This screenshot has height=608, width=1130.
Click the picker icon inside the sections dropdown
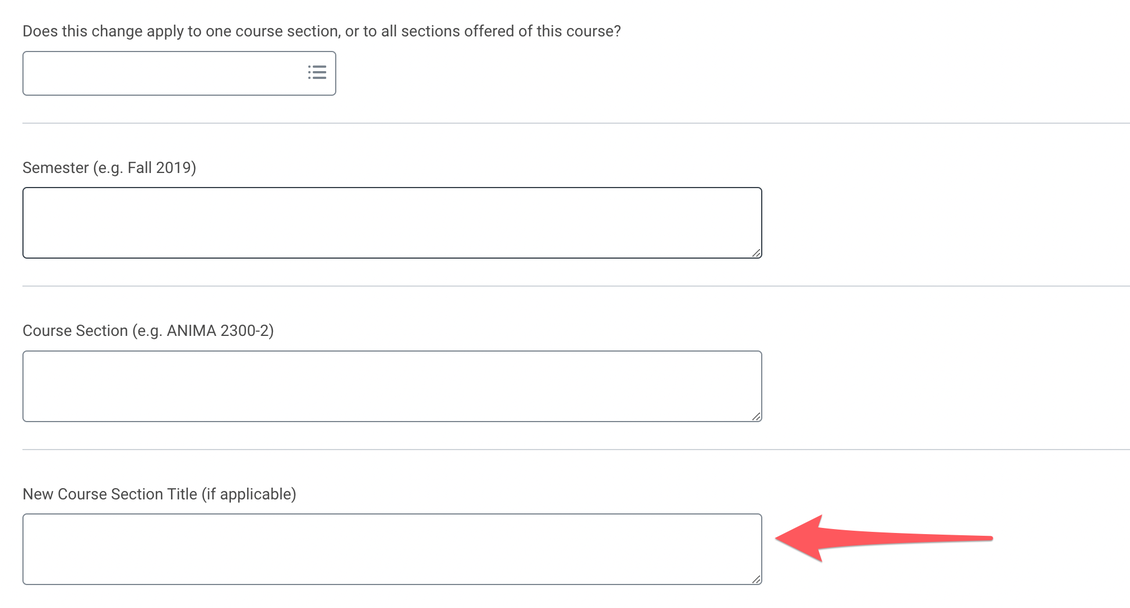317,72
